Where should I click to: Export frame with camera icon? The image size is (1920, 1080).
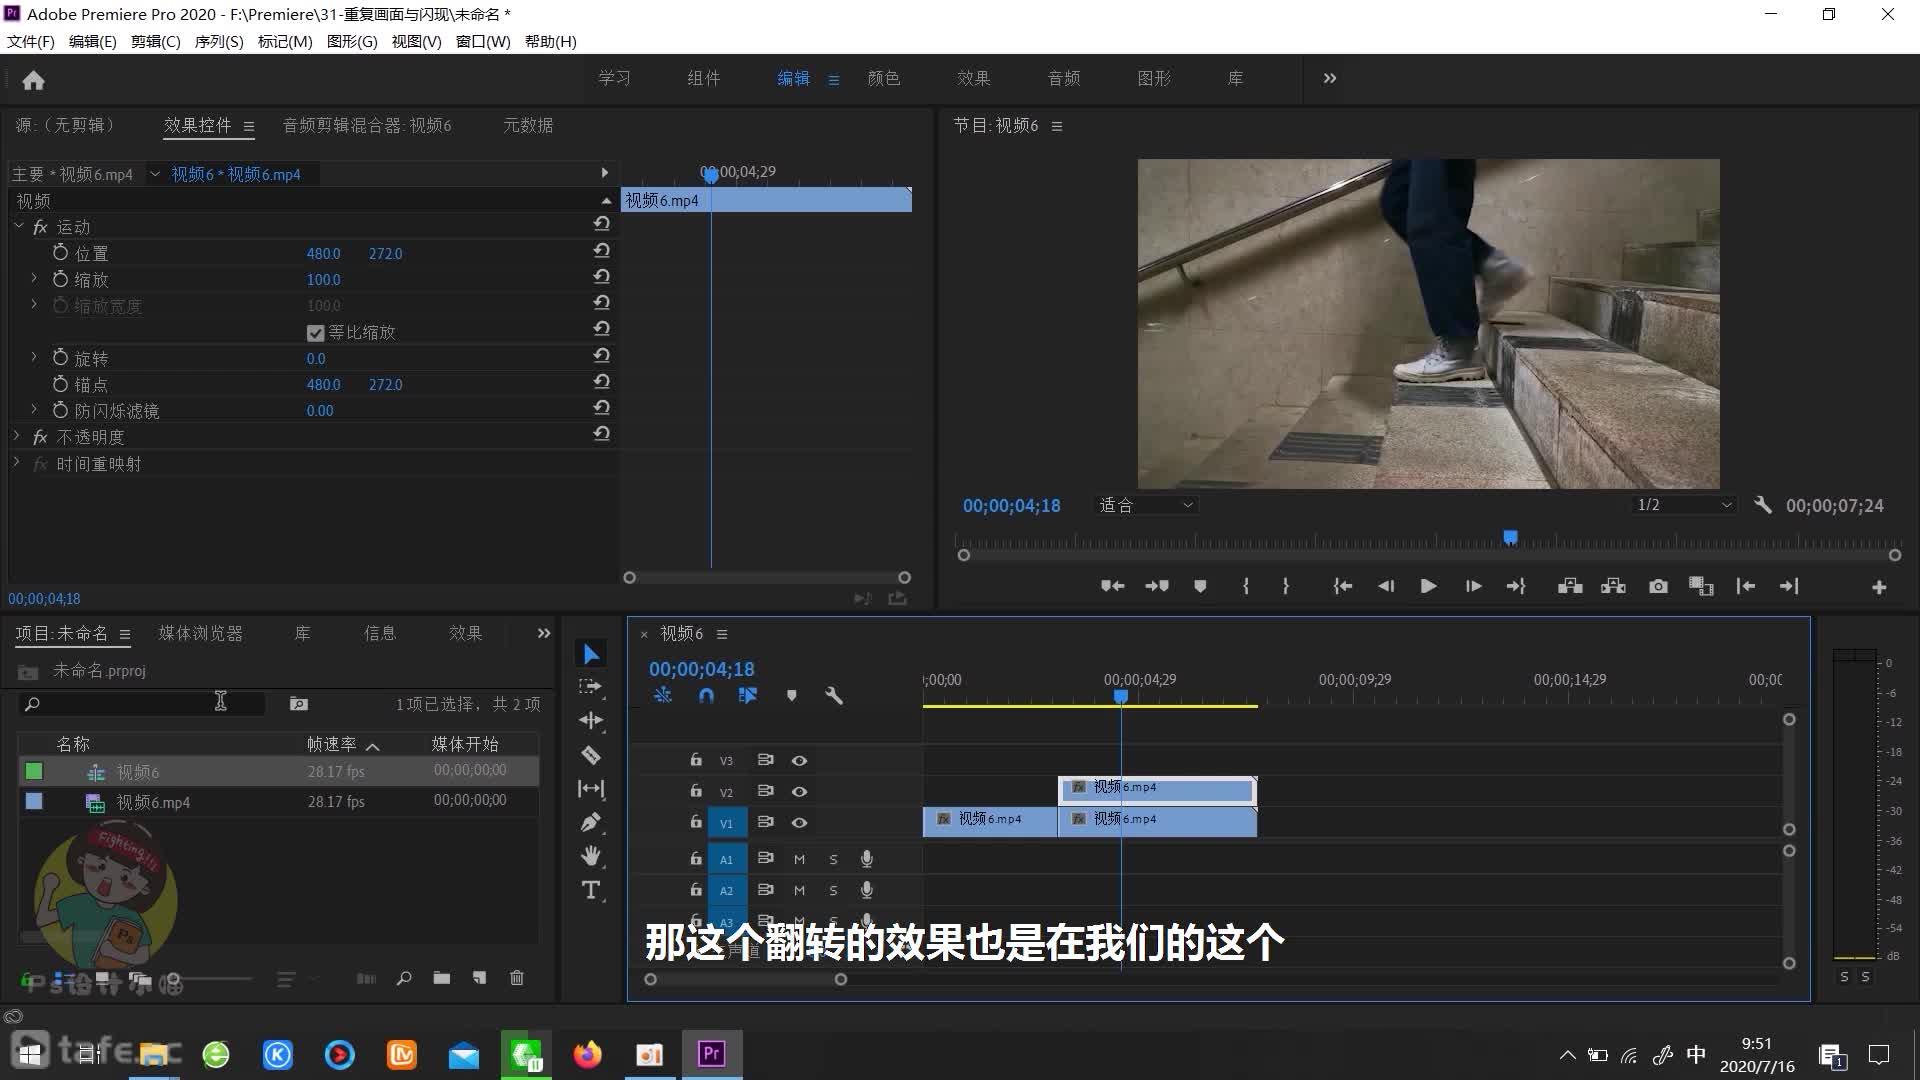tap(1658, 587)
